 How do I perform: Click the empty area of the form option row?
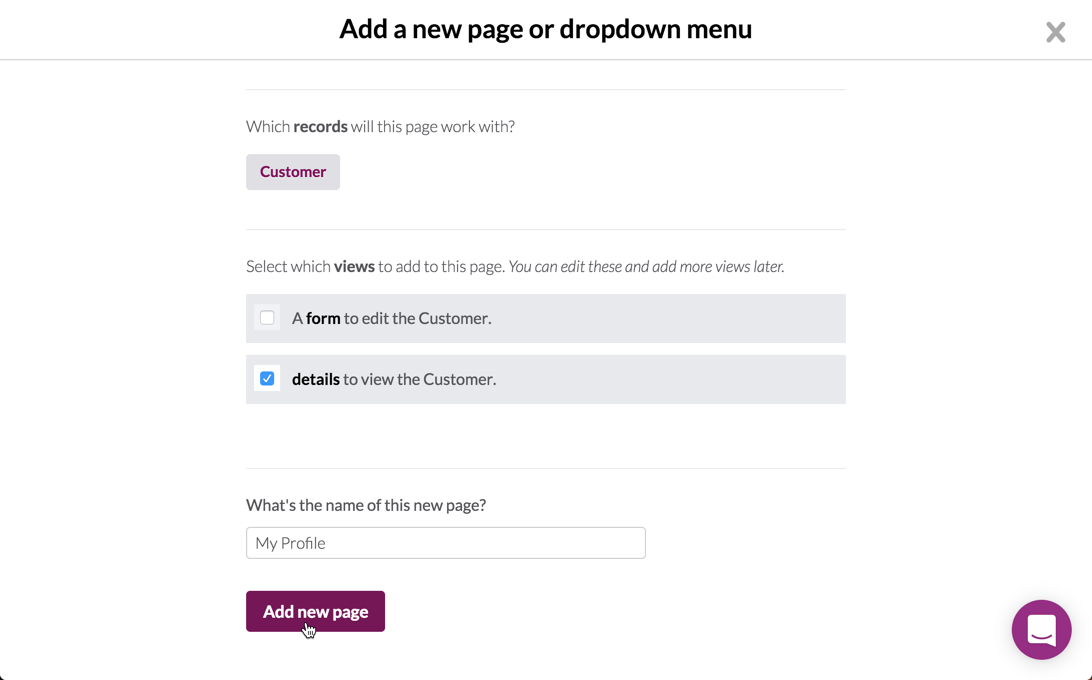[x=669, y=318]
